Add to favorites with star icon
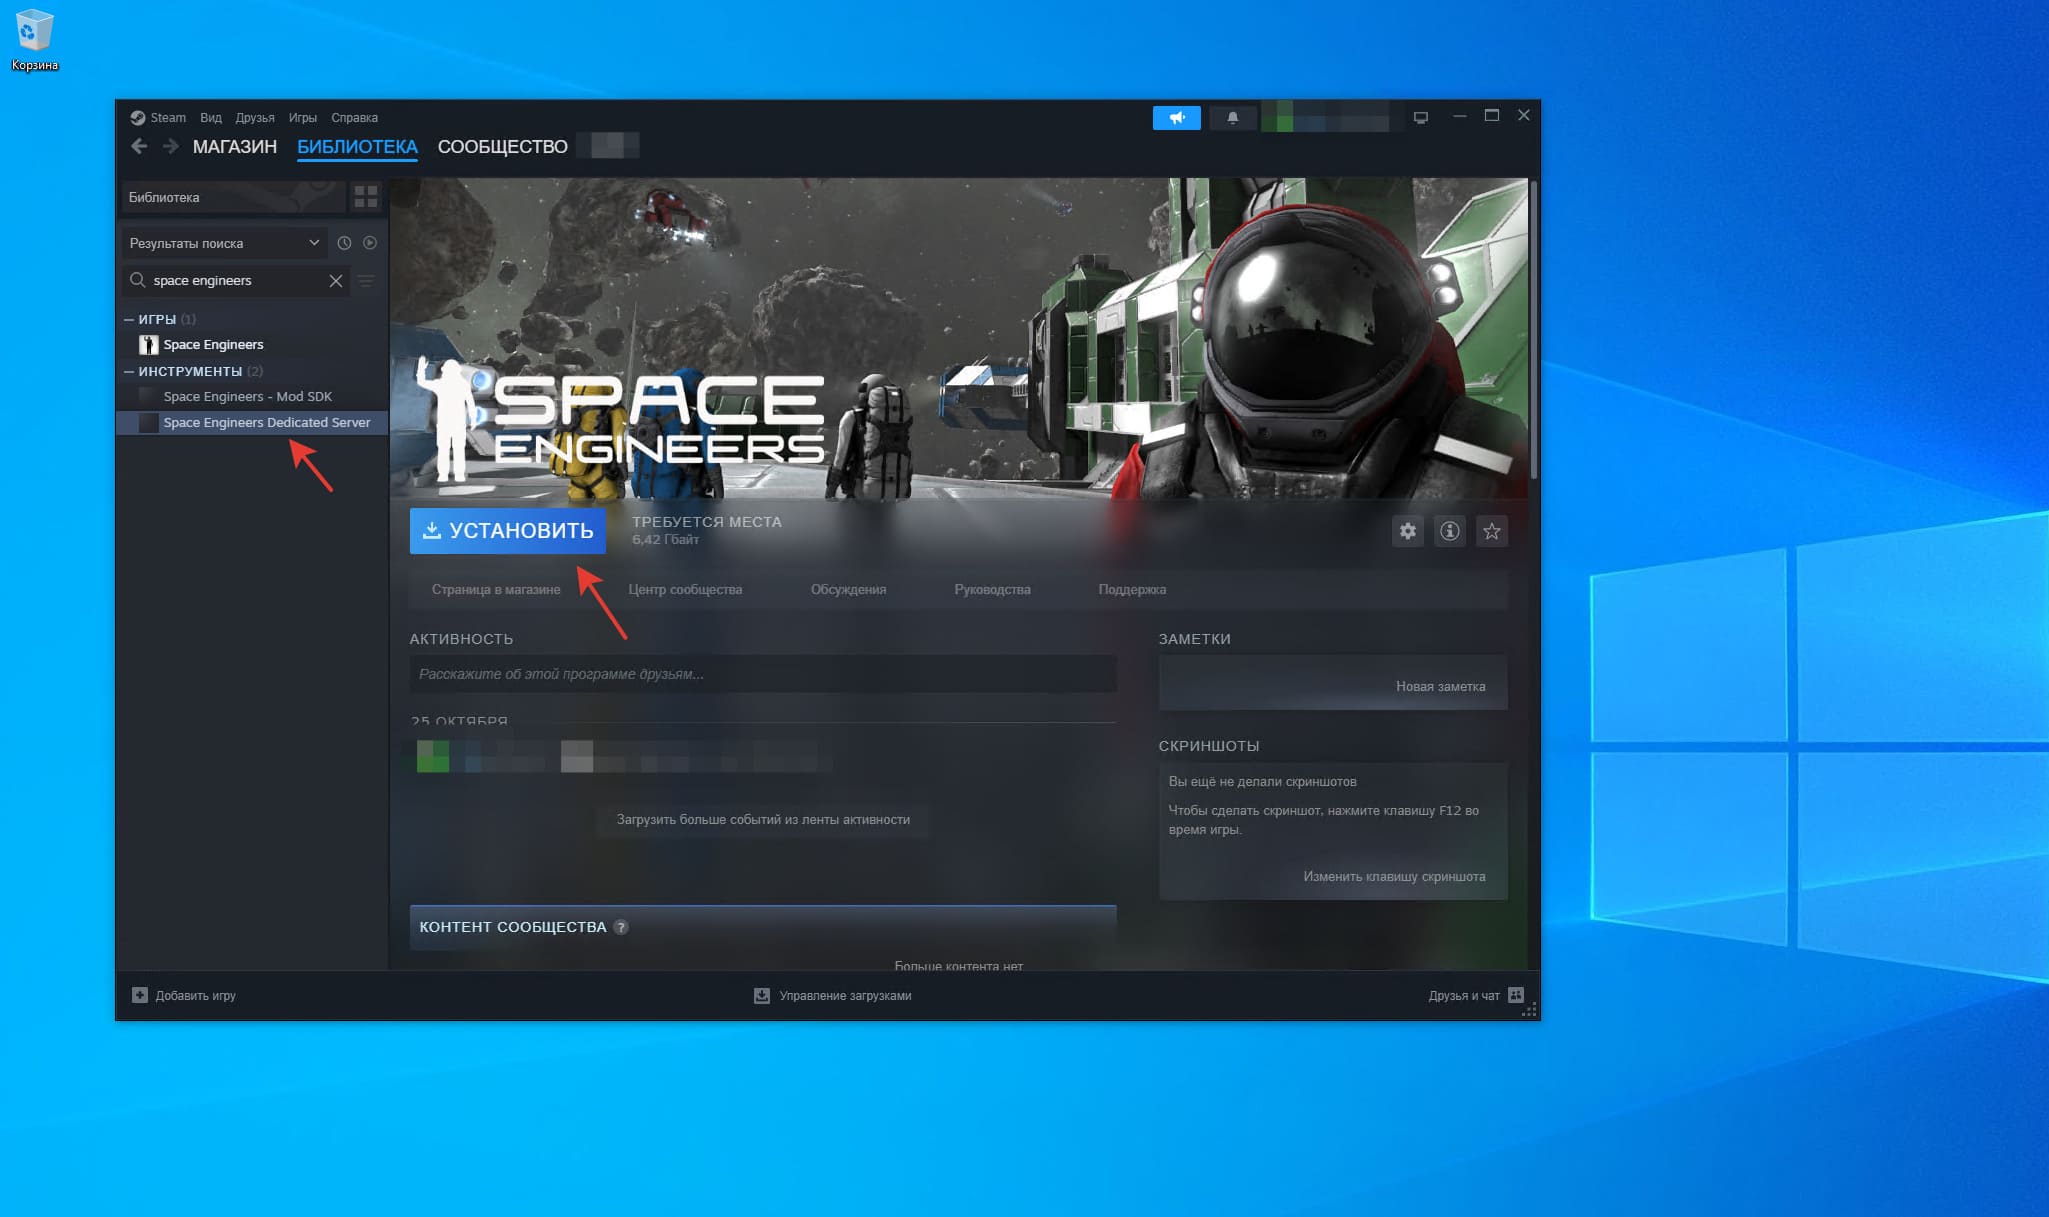The height and width of the screenshot is (1217, 2049). (1491, 531)
